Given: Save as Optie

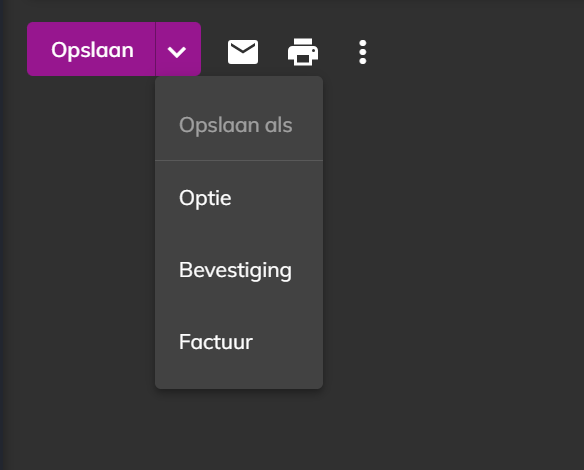Looking at the screenshot, I should pos(239,198).
